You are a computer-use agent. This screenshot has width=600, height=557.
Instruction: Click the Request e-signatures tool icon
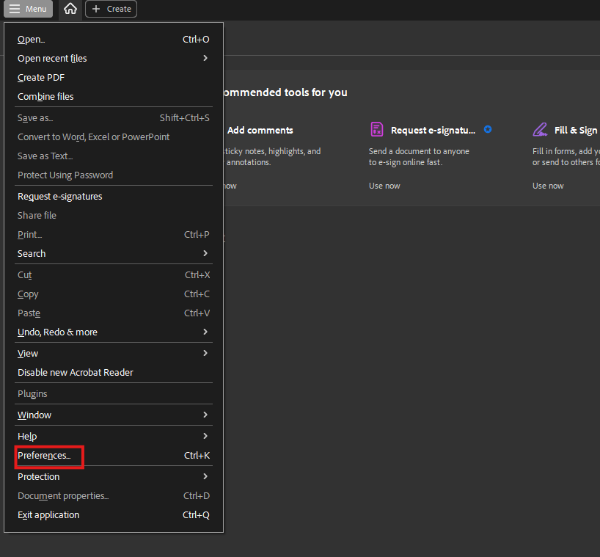click(377, 129)
